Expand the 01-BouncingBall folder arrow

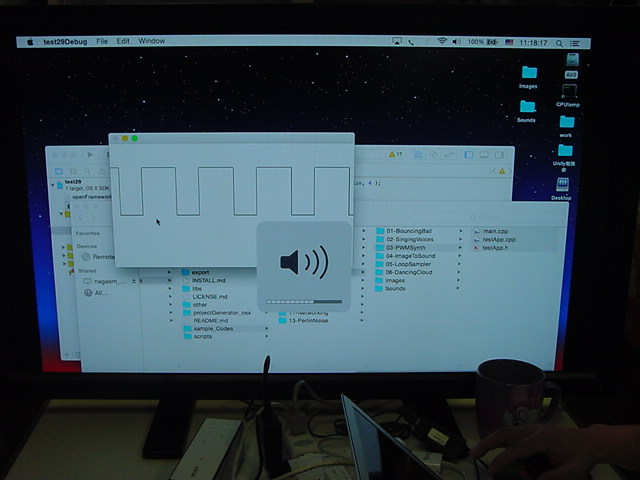[x=460, y=231]
